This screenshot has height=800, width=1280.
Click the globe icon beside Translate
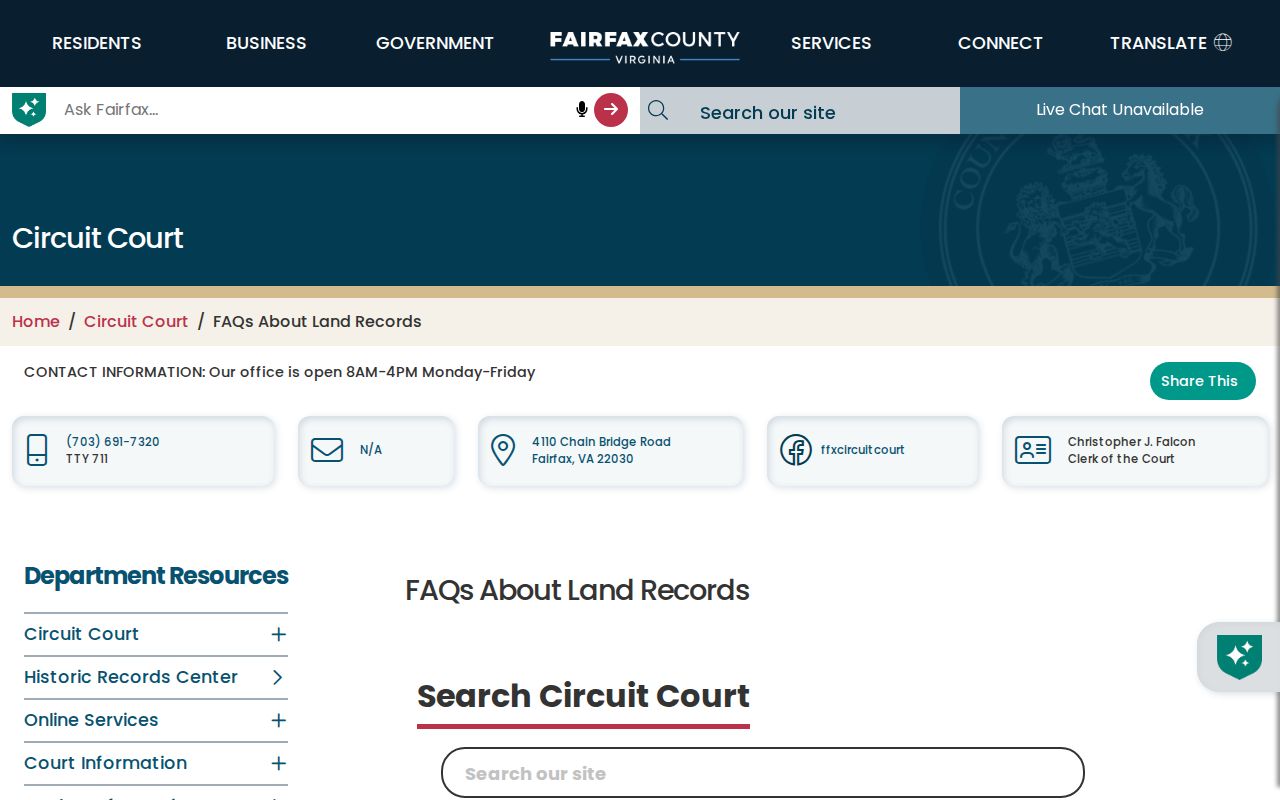pyautogui.click(x=1222, y=42)
